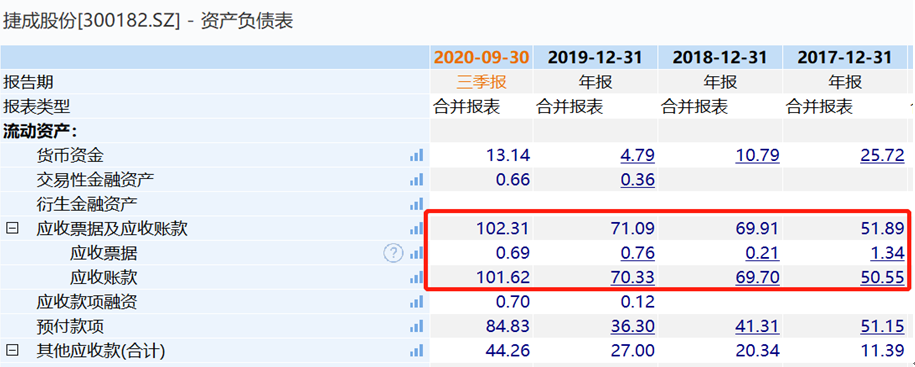
Task: Click the 三季报 report period cell
Action: (481, 82)
